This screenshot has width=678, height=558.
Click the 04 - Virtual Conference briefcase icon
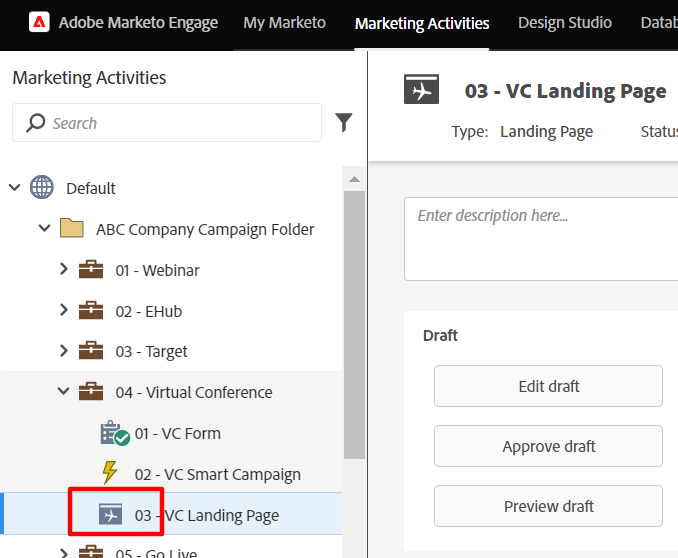(x=91, y=391)
